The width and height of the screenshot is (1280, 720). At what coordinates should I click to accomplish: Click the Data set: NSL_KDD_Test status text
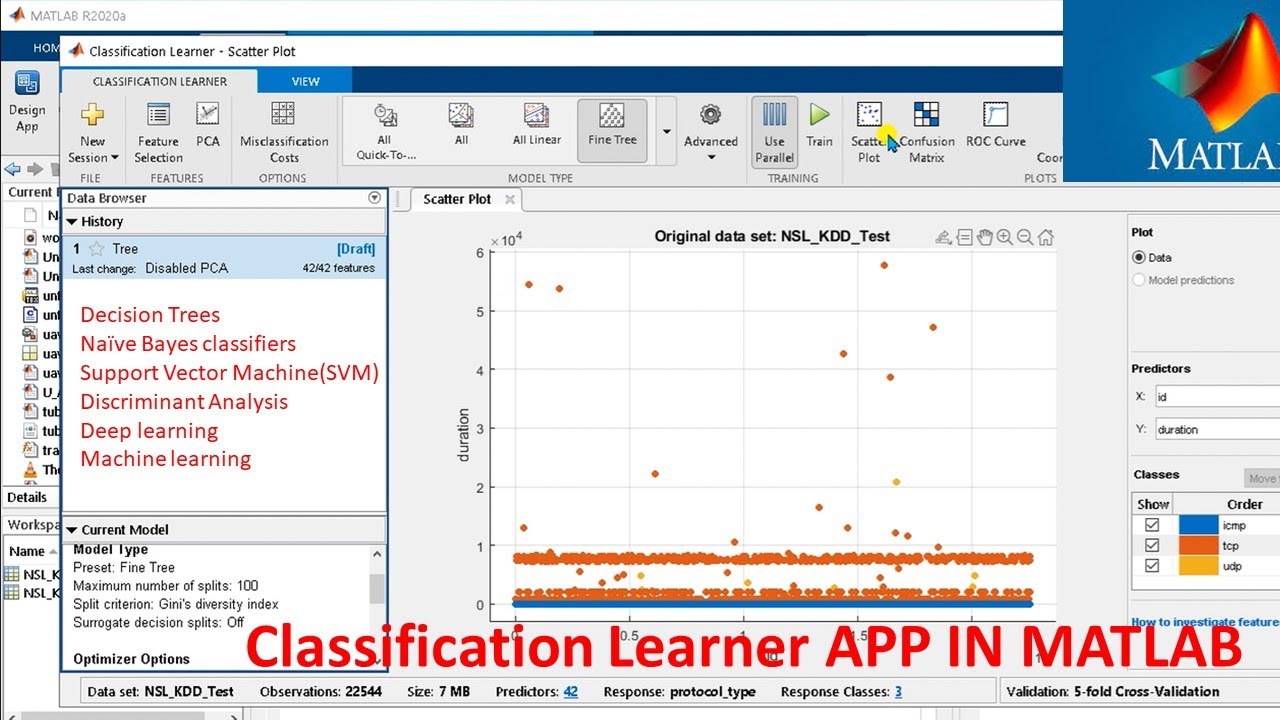pos(161,691)
